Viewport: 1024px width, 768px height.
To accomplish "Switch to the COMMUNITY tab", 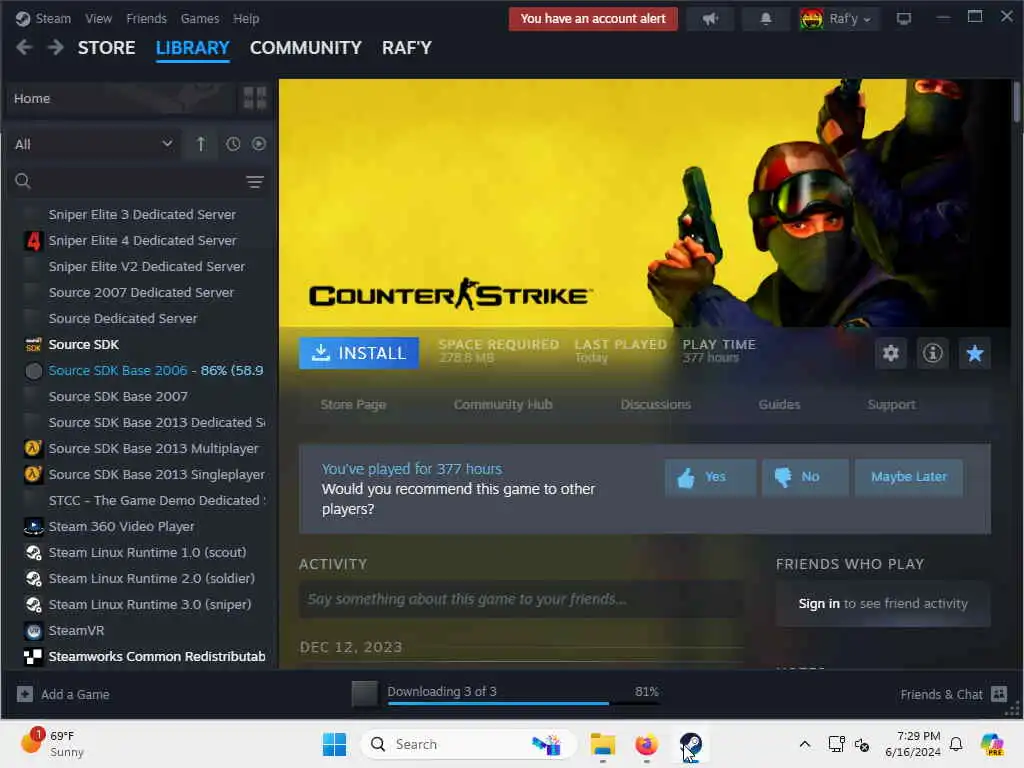I will coord(306,48).
